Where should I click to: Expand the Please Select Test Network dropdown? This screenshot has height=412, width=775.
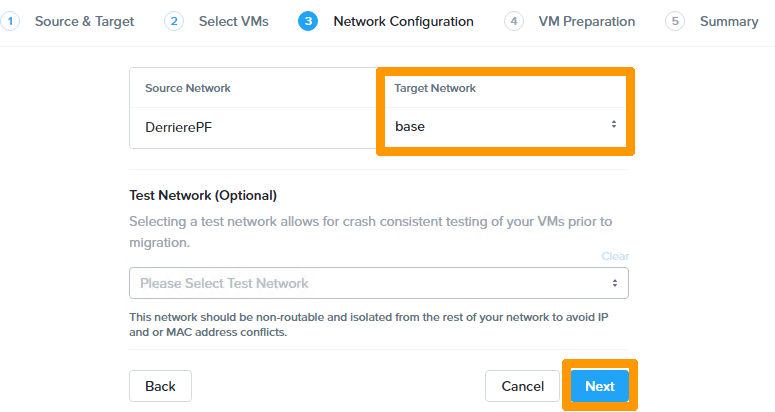pos(379,283)
